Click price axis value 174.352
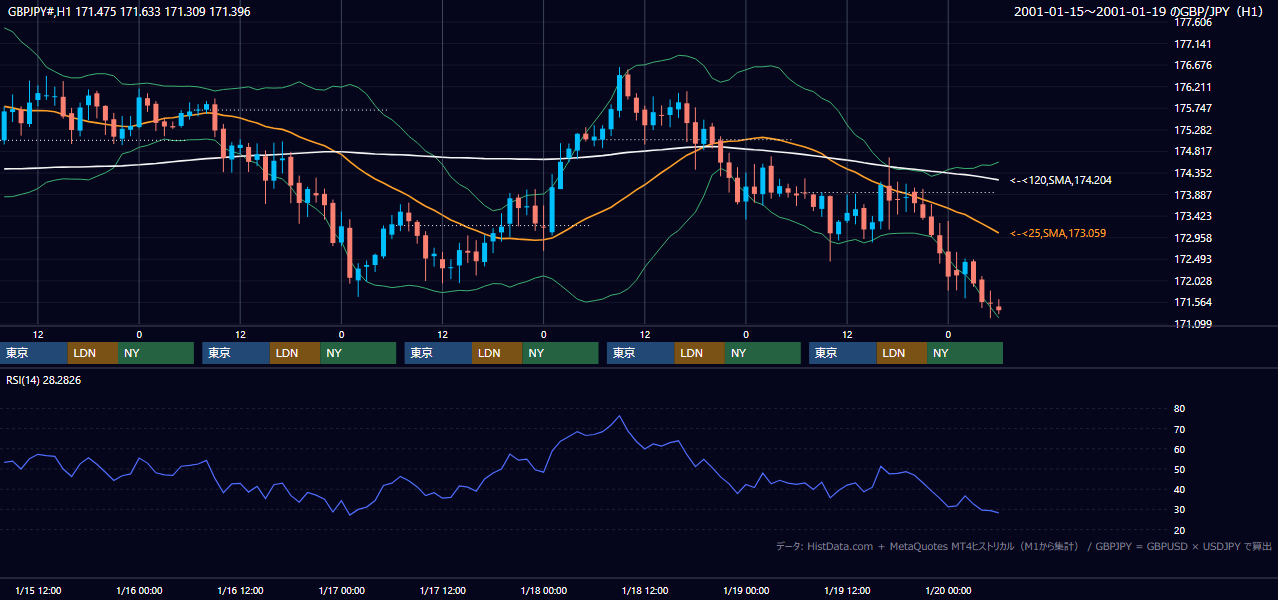The height and width of the screenshot is (600, 1278). point(1193,173)
